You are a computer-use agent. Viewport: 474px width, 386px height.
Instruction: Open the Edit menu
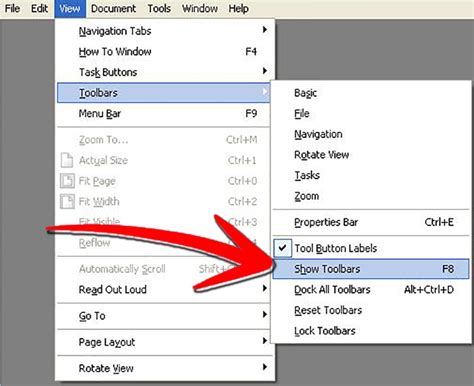click(x=39, y=8)
